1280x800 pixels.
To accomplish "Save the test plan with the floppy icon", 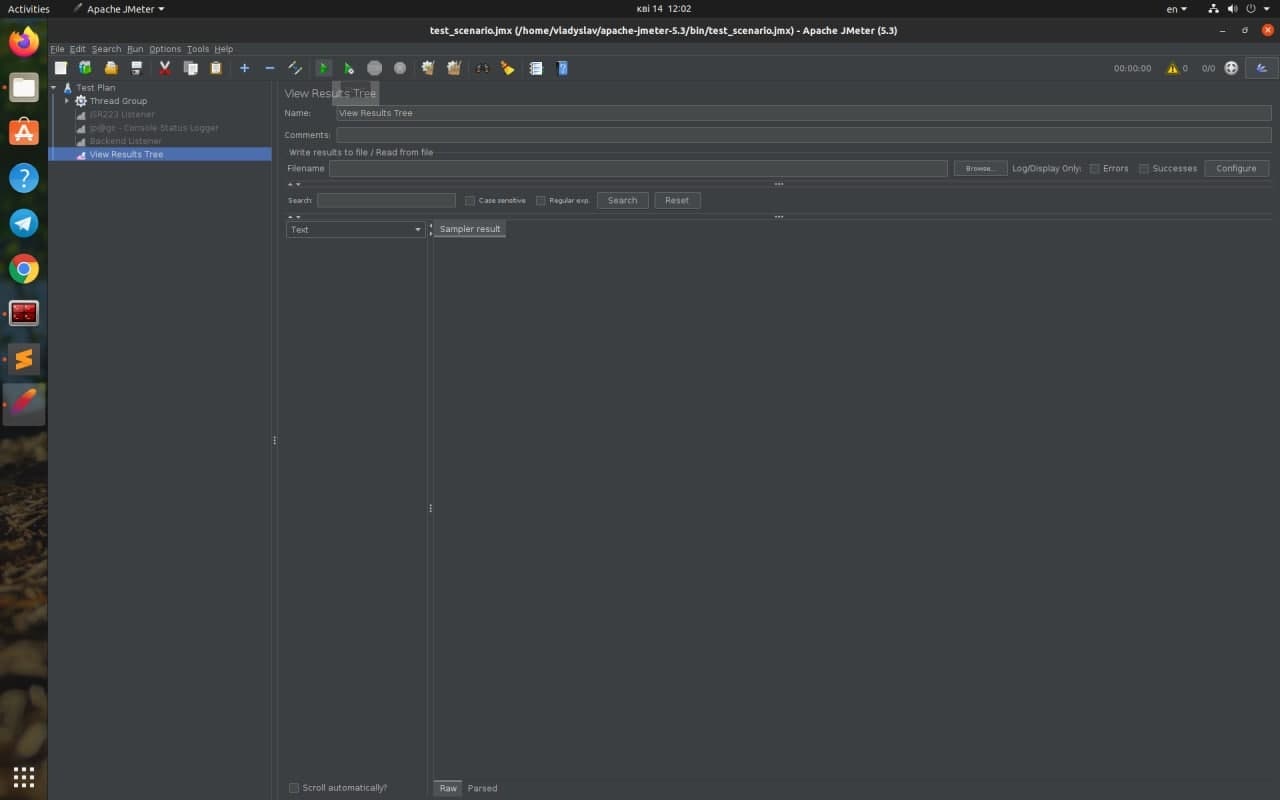I will click(x=137, y=68).
